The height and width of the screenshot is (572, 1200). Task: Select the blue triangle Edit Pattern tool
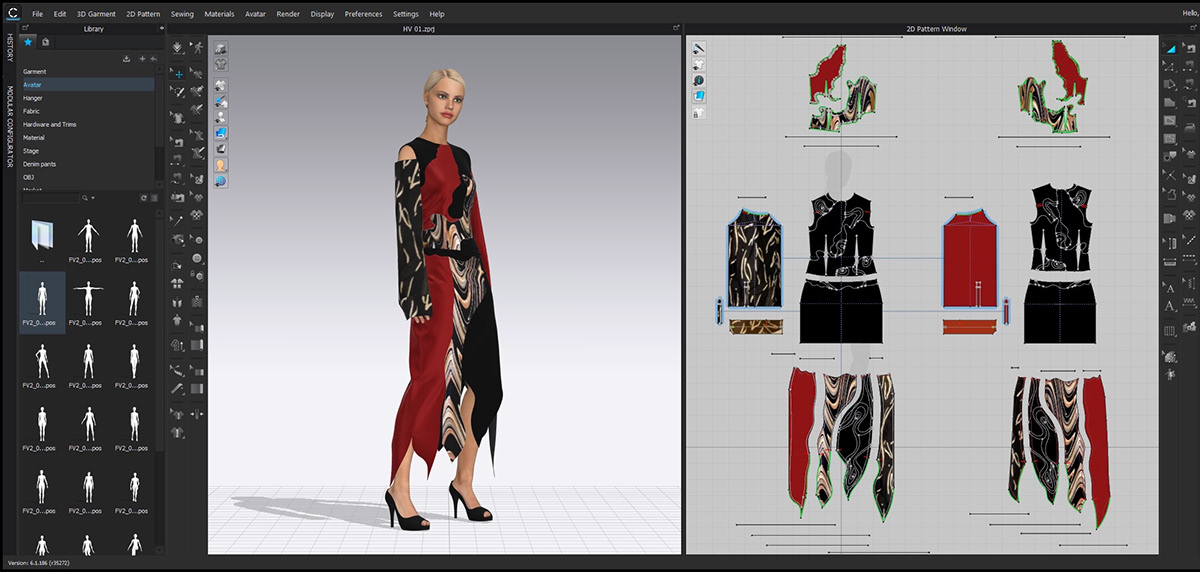(x=1171, y=48)
